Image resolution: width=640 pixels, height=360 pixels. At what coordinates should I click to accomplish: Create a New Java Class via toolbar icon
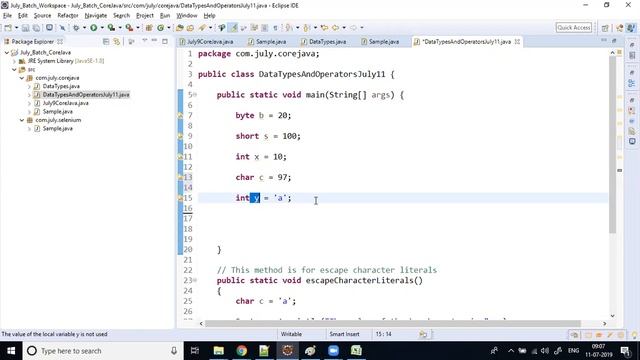click(x=160, y=28)
